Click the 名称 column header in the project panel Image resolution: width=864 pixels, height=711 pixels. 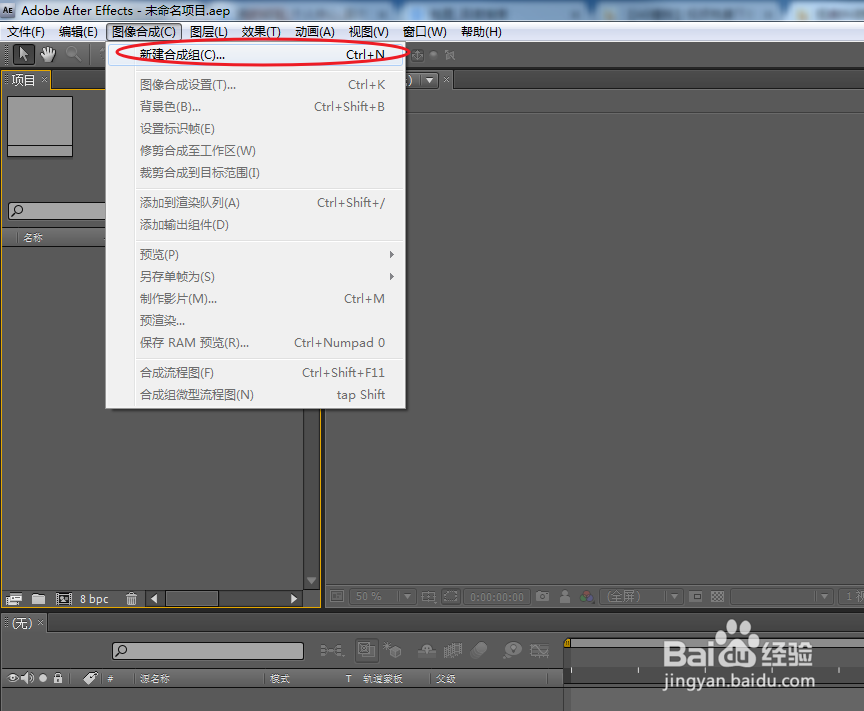coord(33,238)
